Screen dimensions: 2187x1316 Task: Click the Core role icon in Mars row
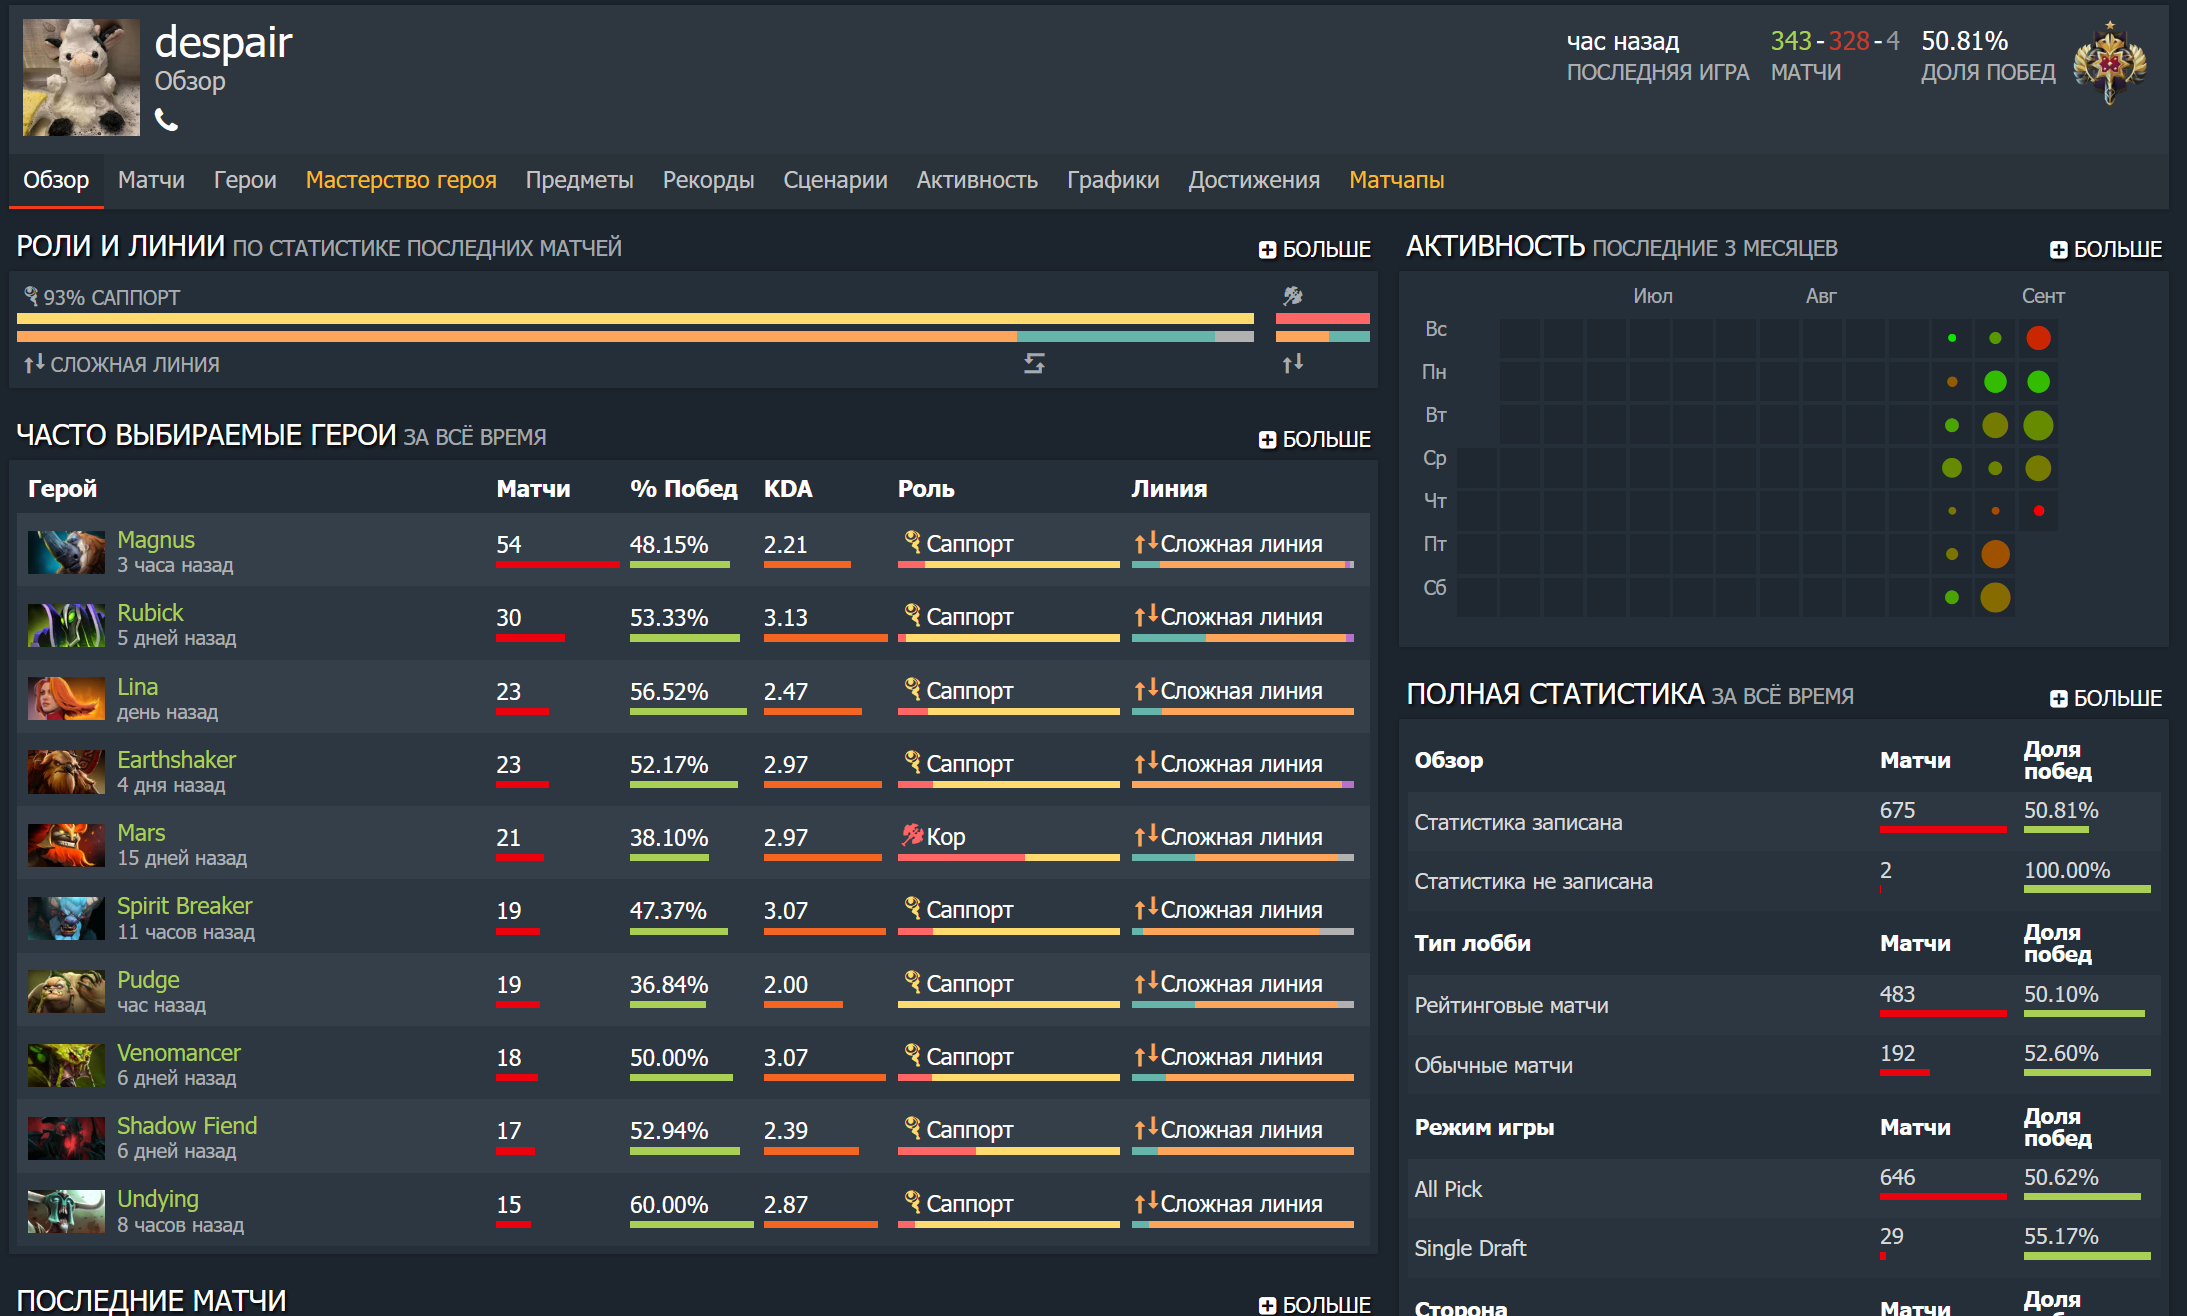click(911, 835)
